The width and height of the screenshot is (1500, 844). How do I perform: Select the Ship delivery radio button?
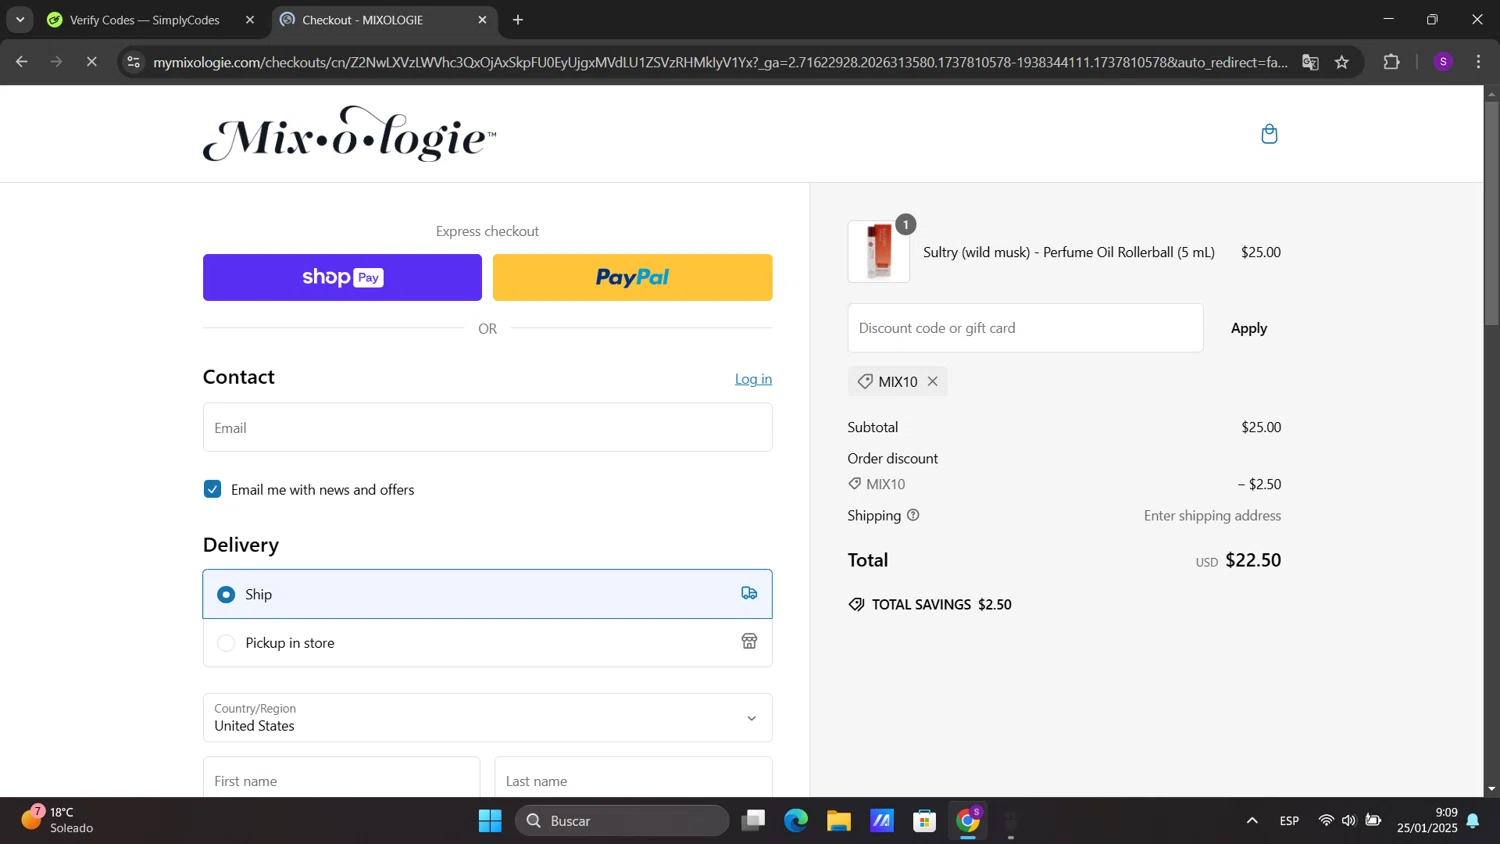[x=226, y=594]
